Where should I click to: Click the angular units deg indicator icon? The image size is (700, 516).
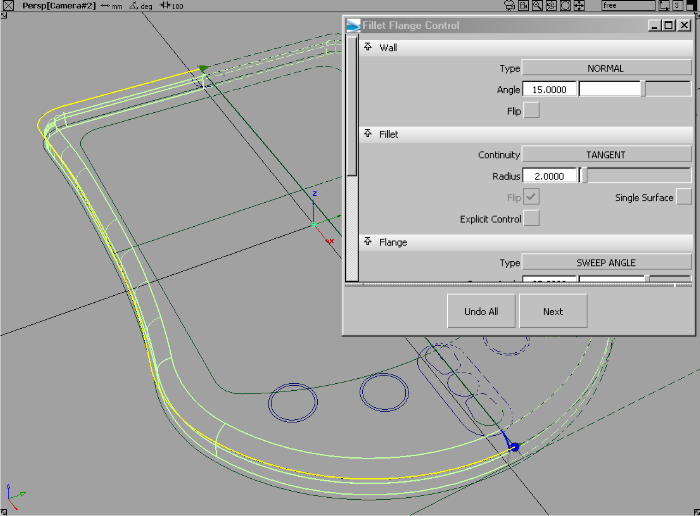point(141,6)
